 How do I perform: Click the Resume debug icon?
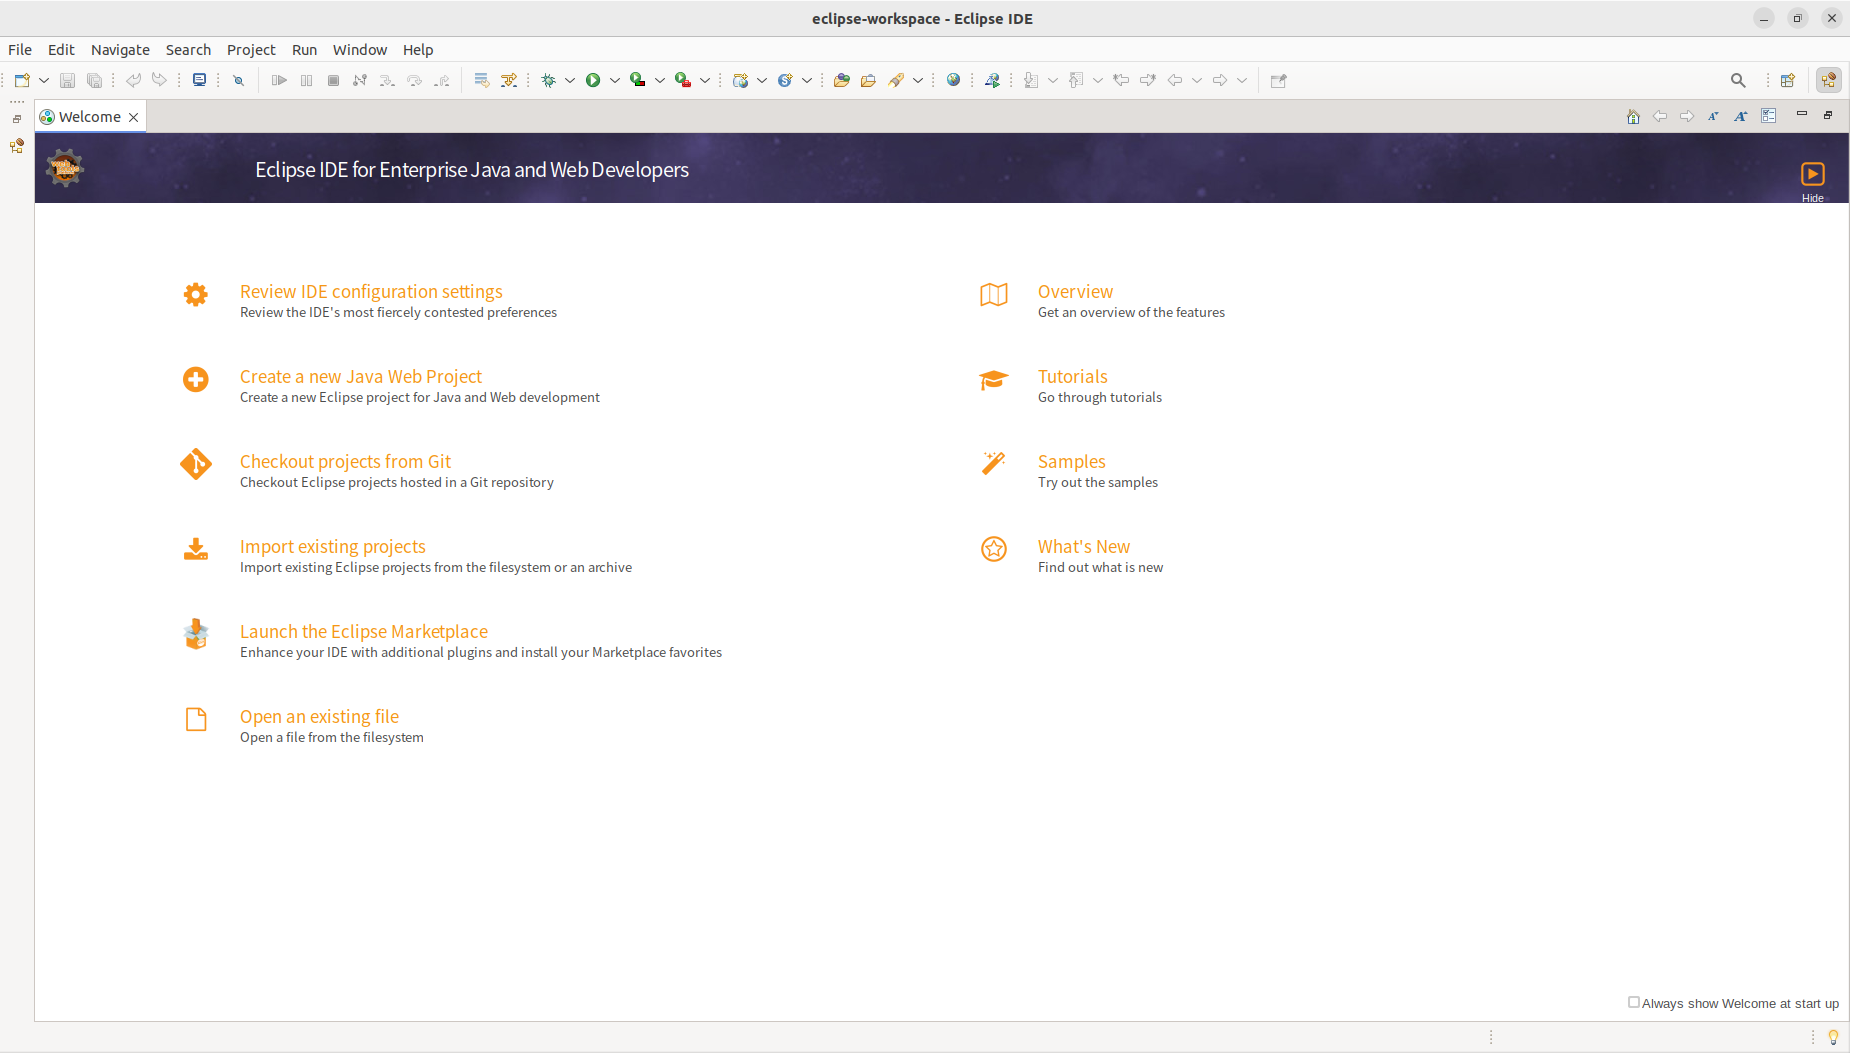279,80
